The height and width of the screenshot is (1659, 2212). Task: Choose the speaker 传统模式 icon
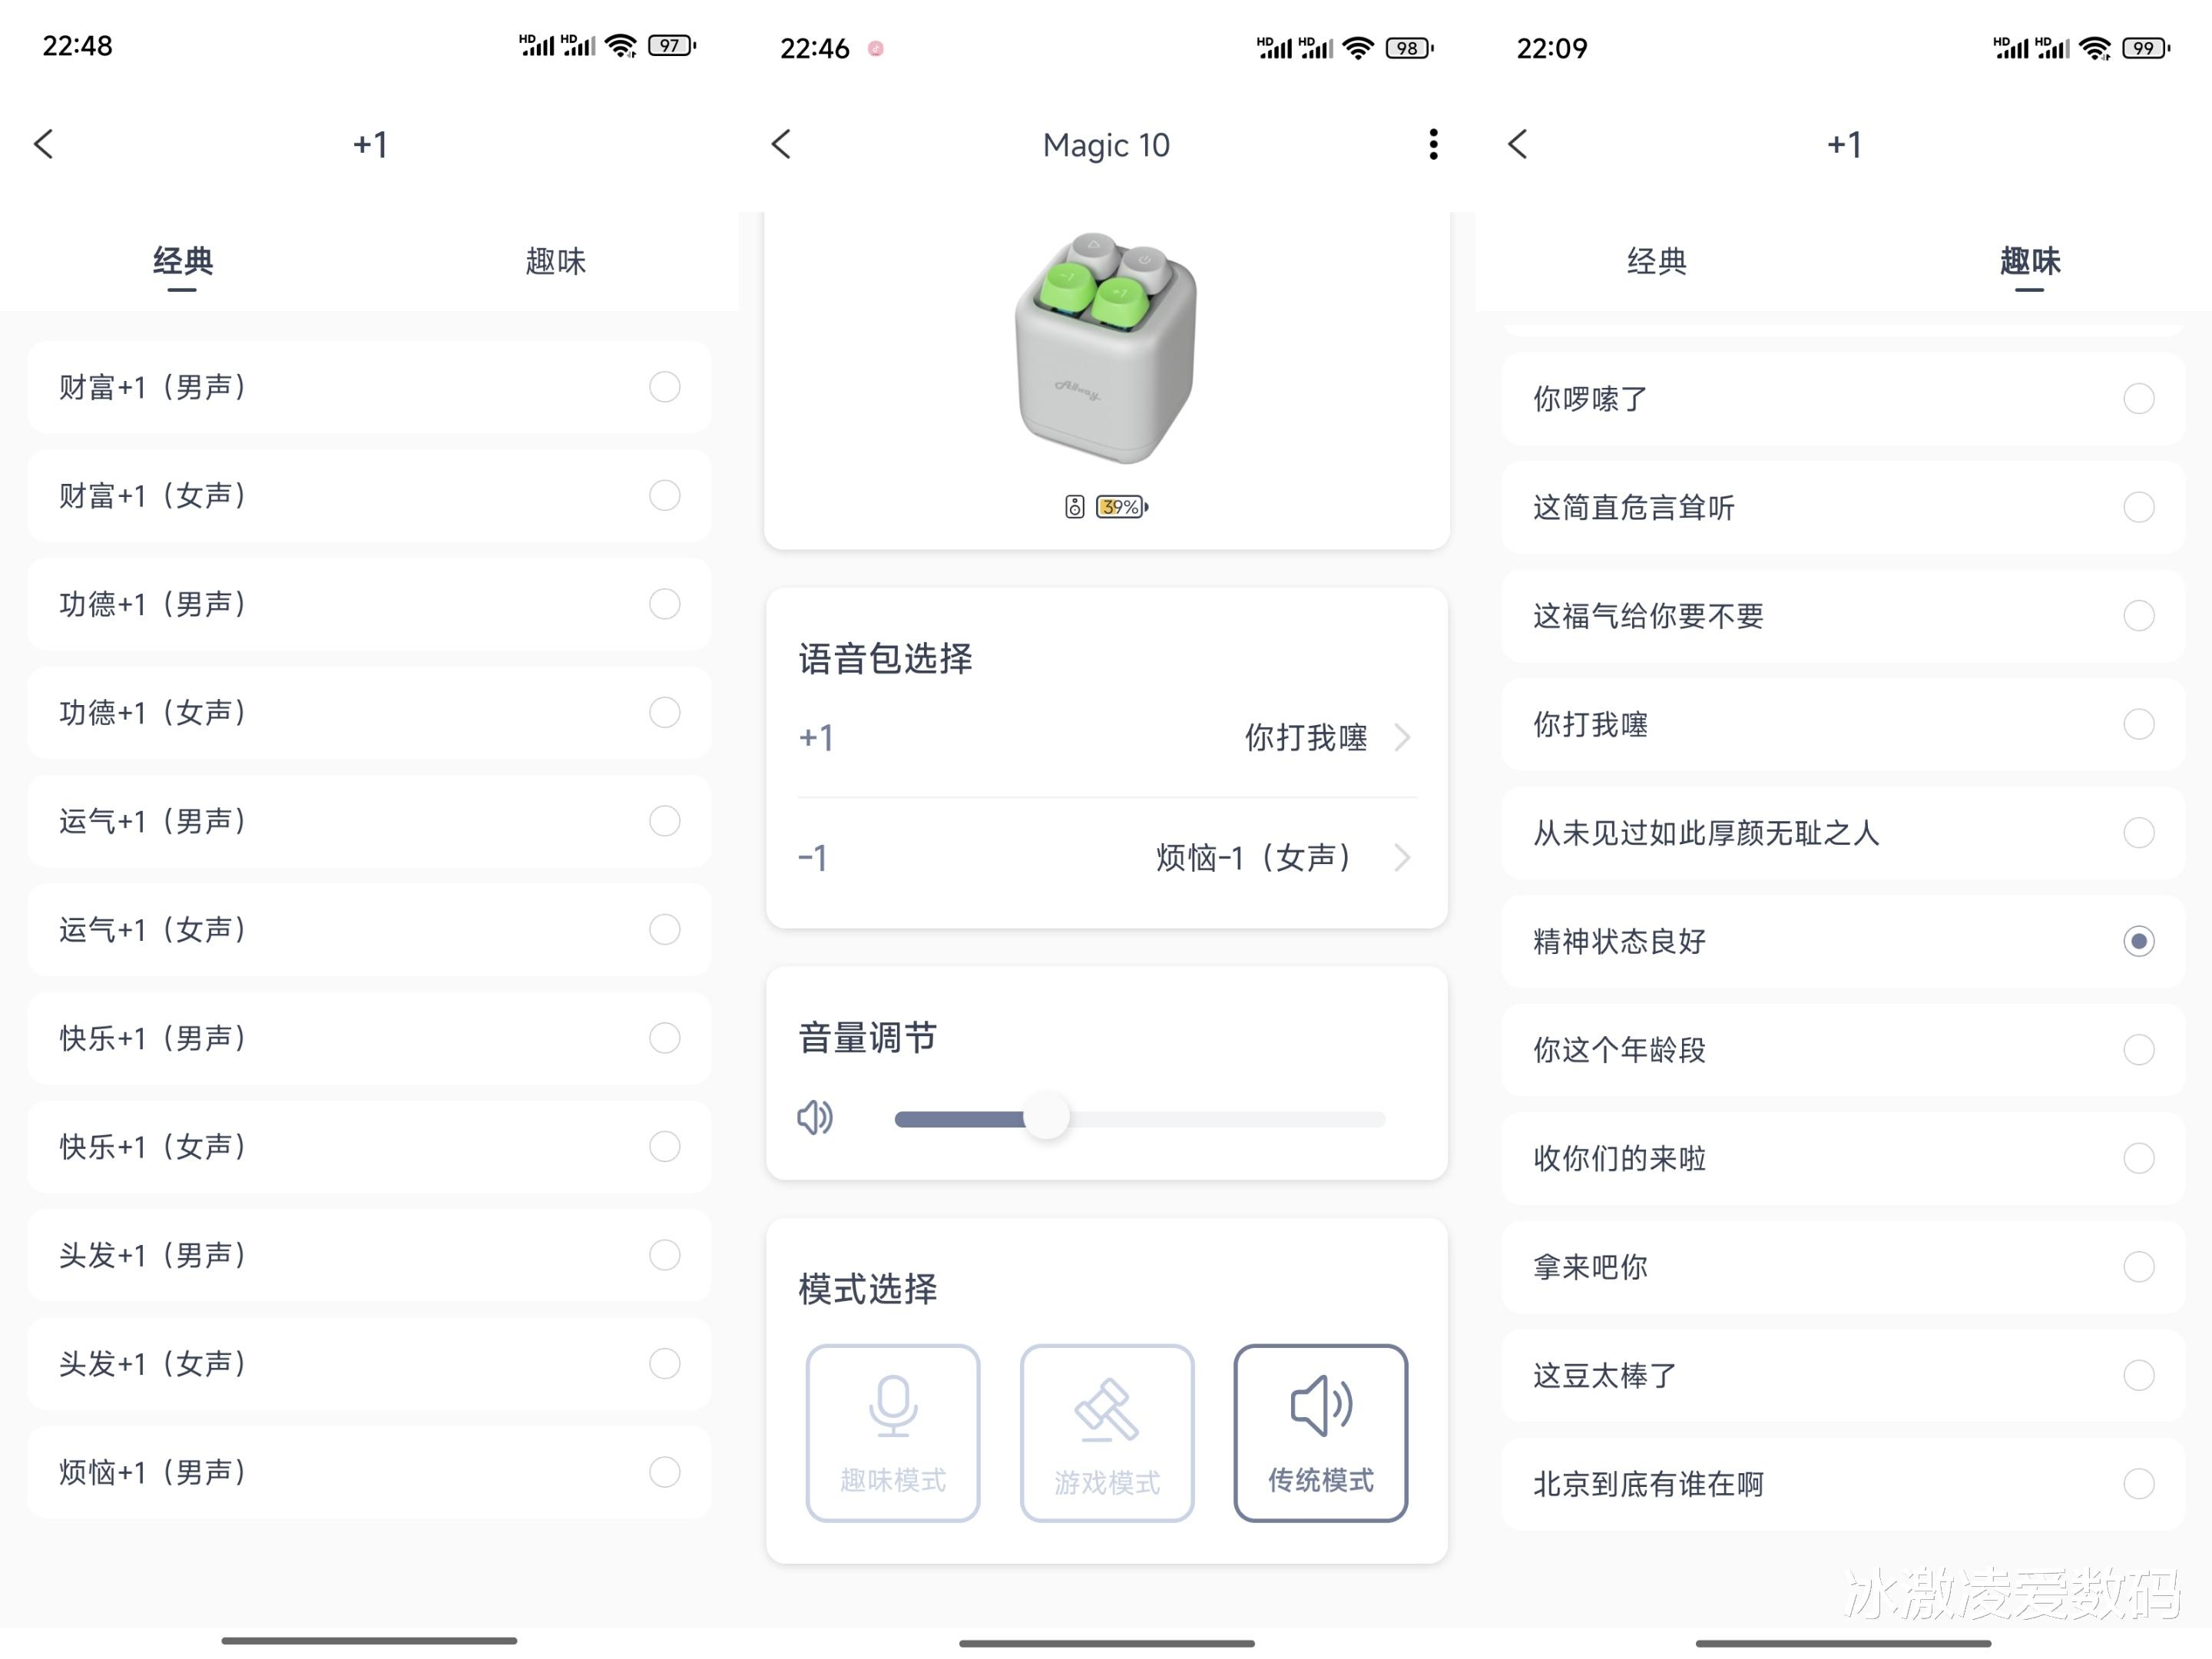[1320, 1406]
